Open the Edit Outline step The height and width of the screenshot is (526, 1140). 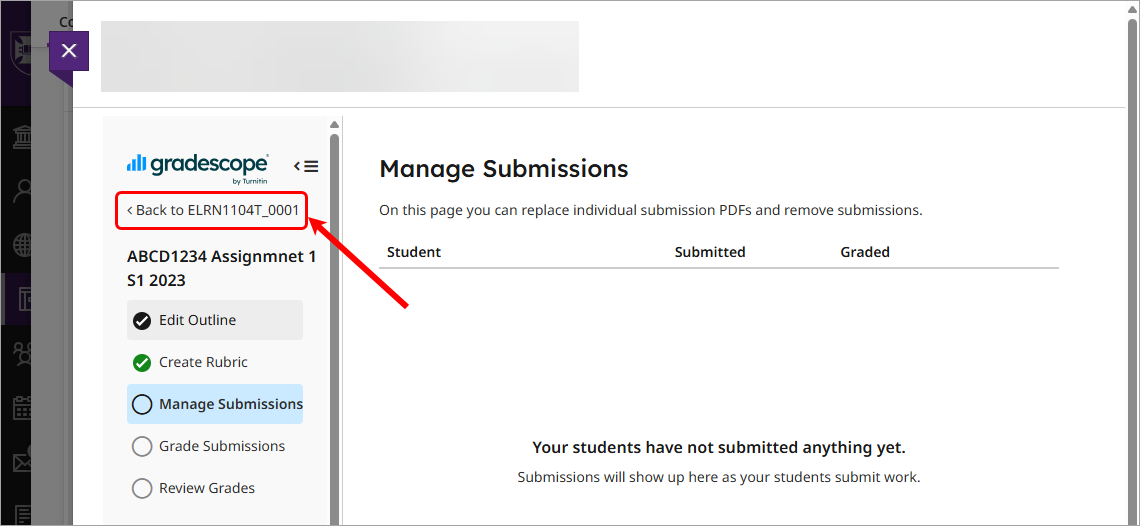[x=198, y=320]
